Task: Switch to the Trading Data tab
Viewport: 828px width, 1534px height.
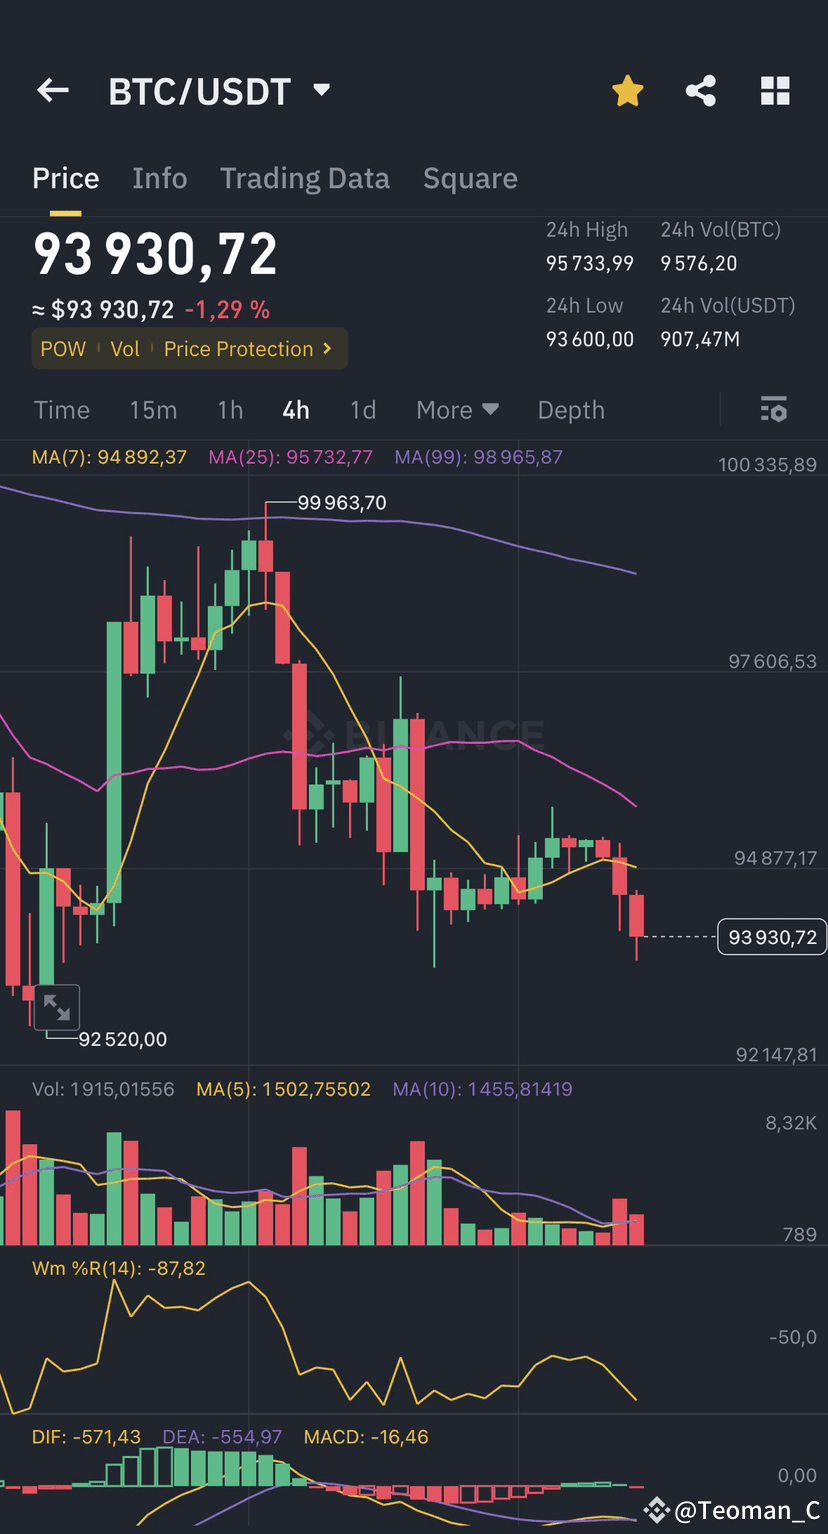Action: (305, 177)
